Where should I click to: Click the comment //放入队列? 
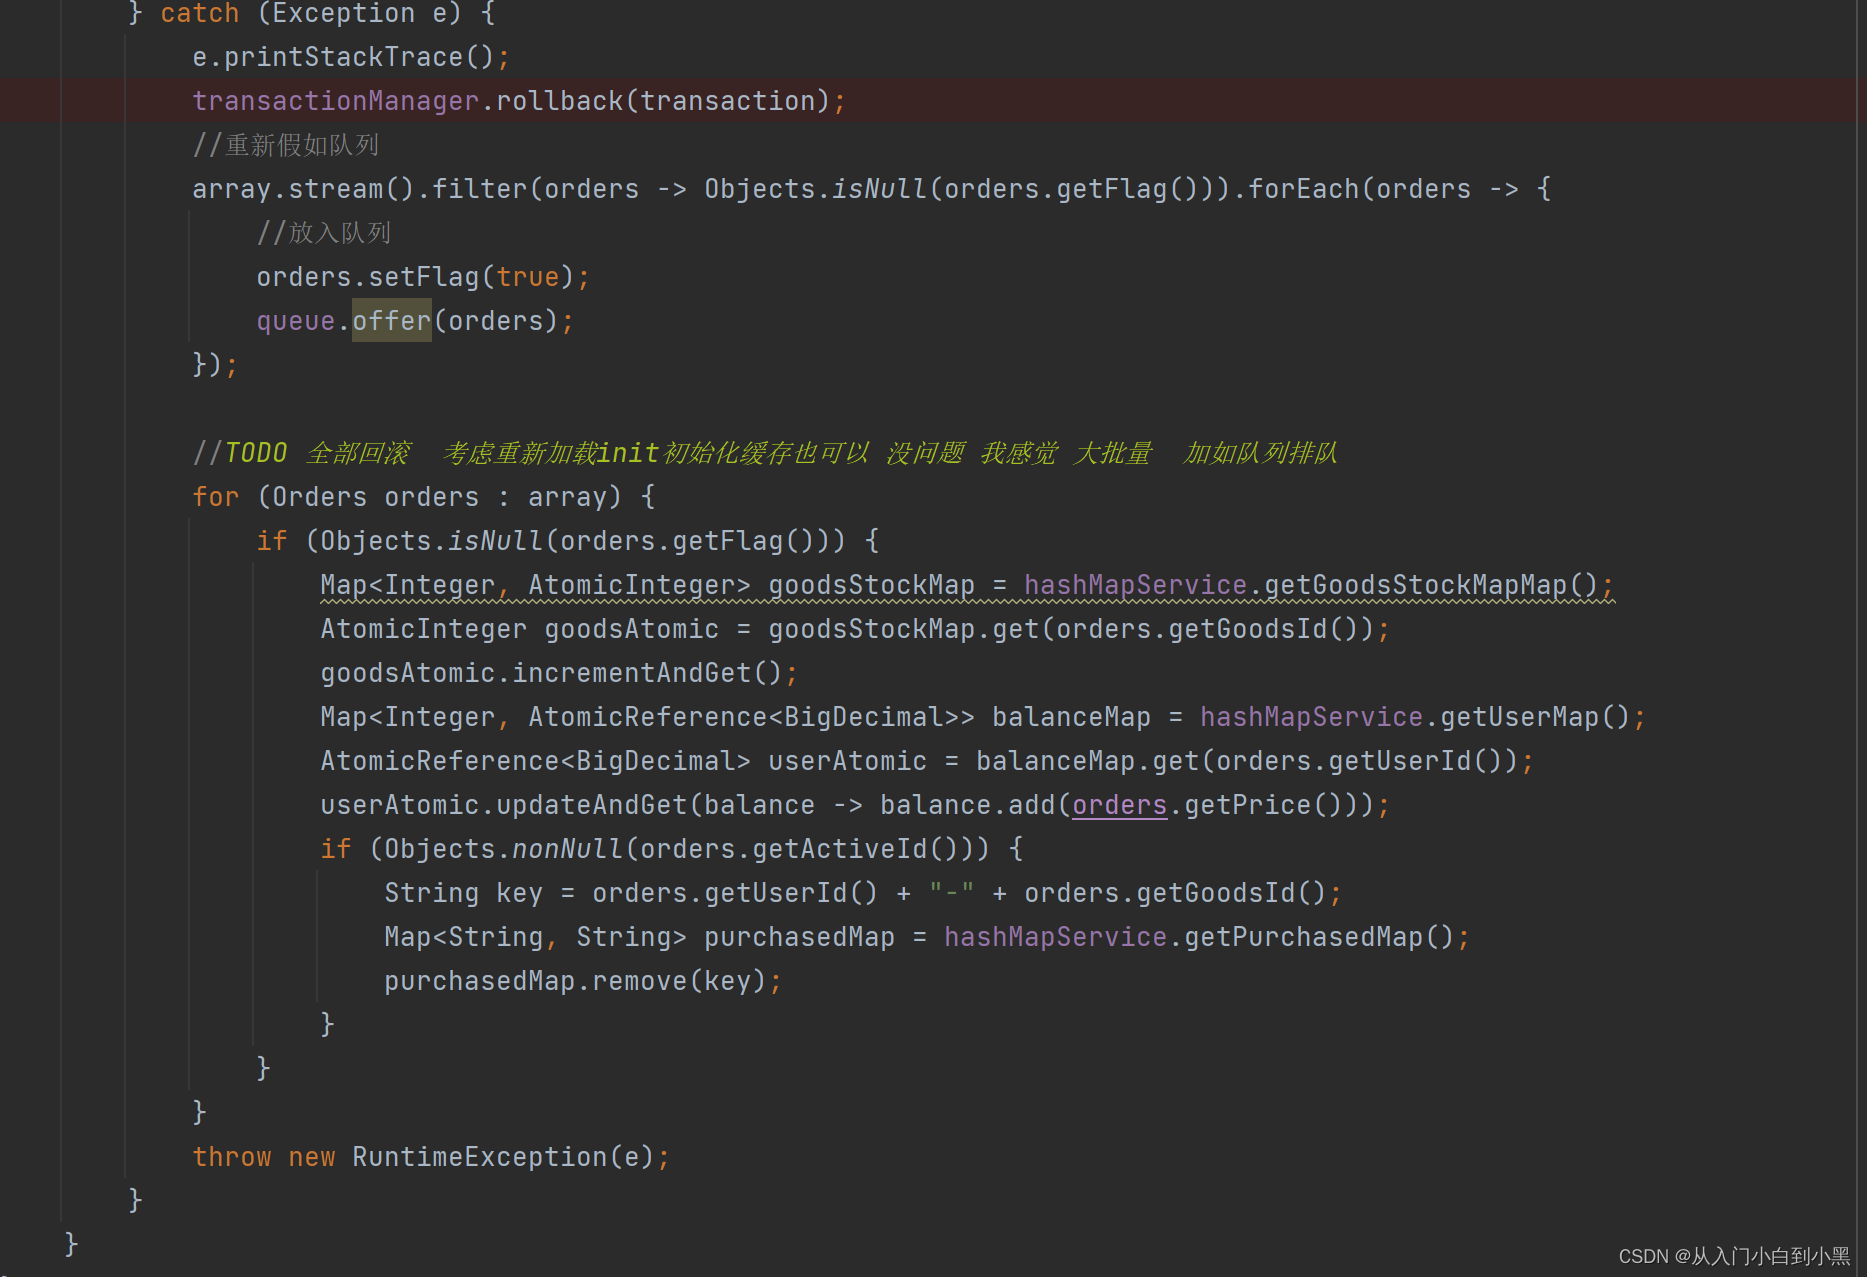(x=324, y=233)
